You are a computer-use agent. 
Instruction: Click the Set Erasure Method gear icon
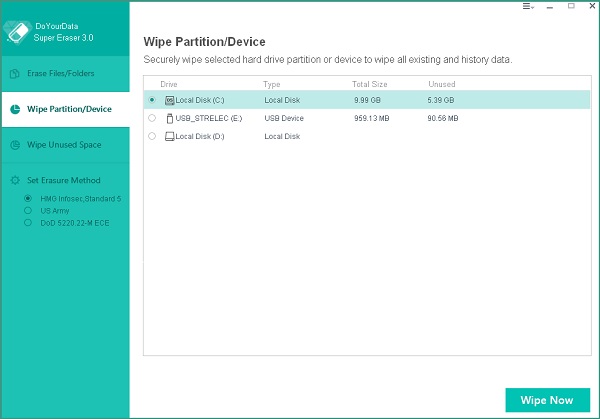pyautogui.click(x=14, y=181)
